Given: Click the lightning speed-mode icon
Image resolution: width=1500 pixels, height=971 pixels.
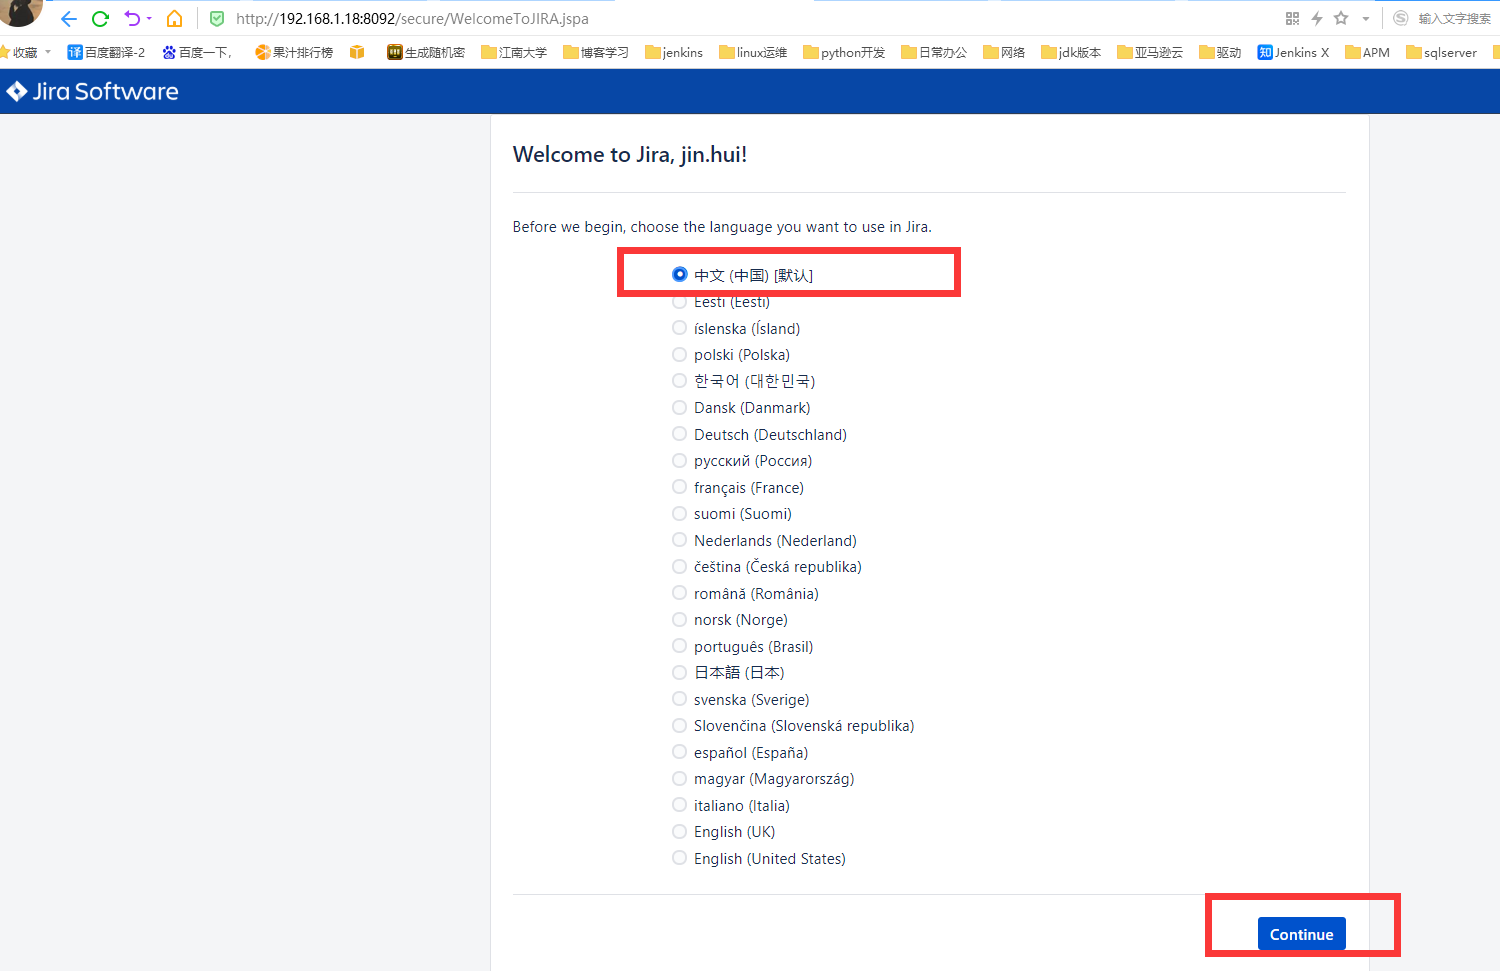Looking at the screenshot, I should coord(1317,19).
